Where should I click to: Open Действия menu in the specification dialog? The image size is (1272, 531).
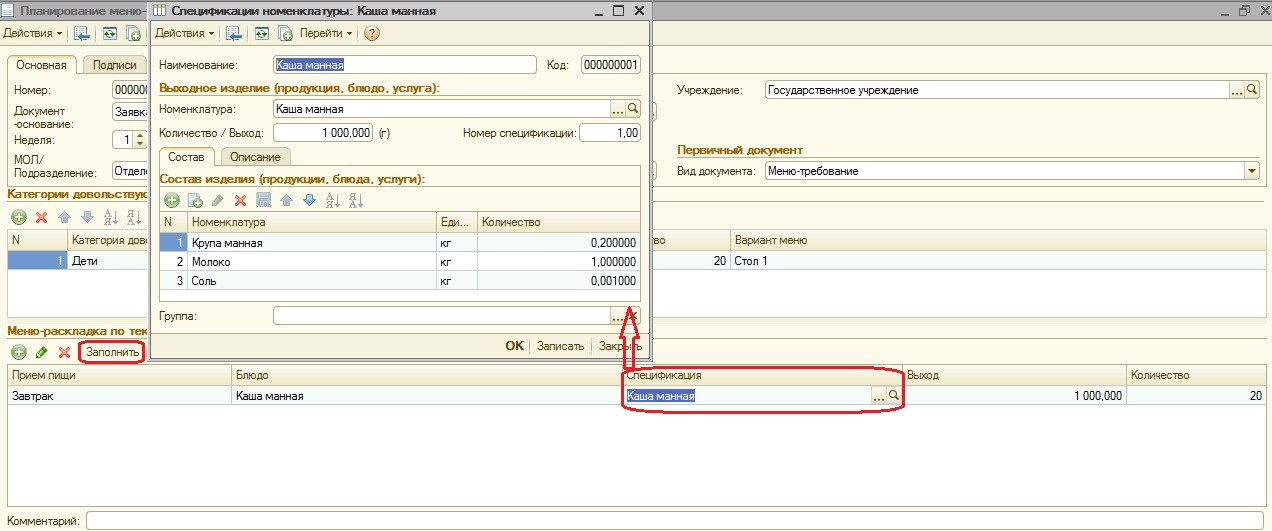tap(184, 33)
